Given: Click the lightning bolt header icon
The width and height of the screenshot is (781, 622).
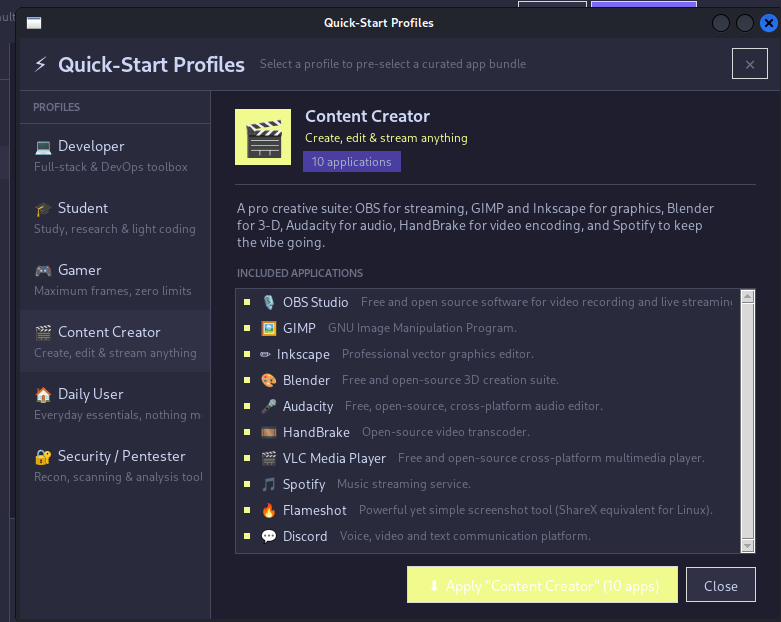Looking at the screenshot, I should pyautogui.click(x=40, y=64).
